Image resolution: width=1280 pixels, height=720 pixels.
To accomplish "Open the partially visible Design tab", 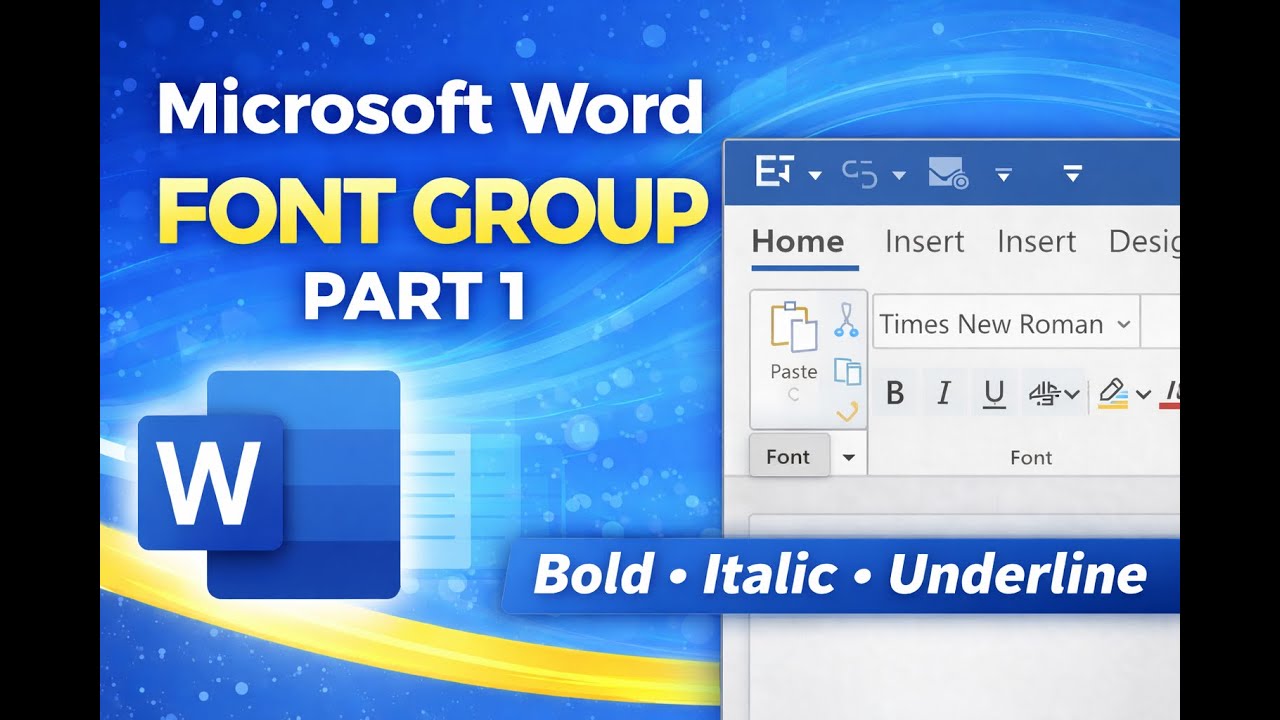I will point(1144,241).
